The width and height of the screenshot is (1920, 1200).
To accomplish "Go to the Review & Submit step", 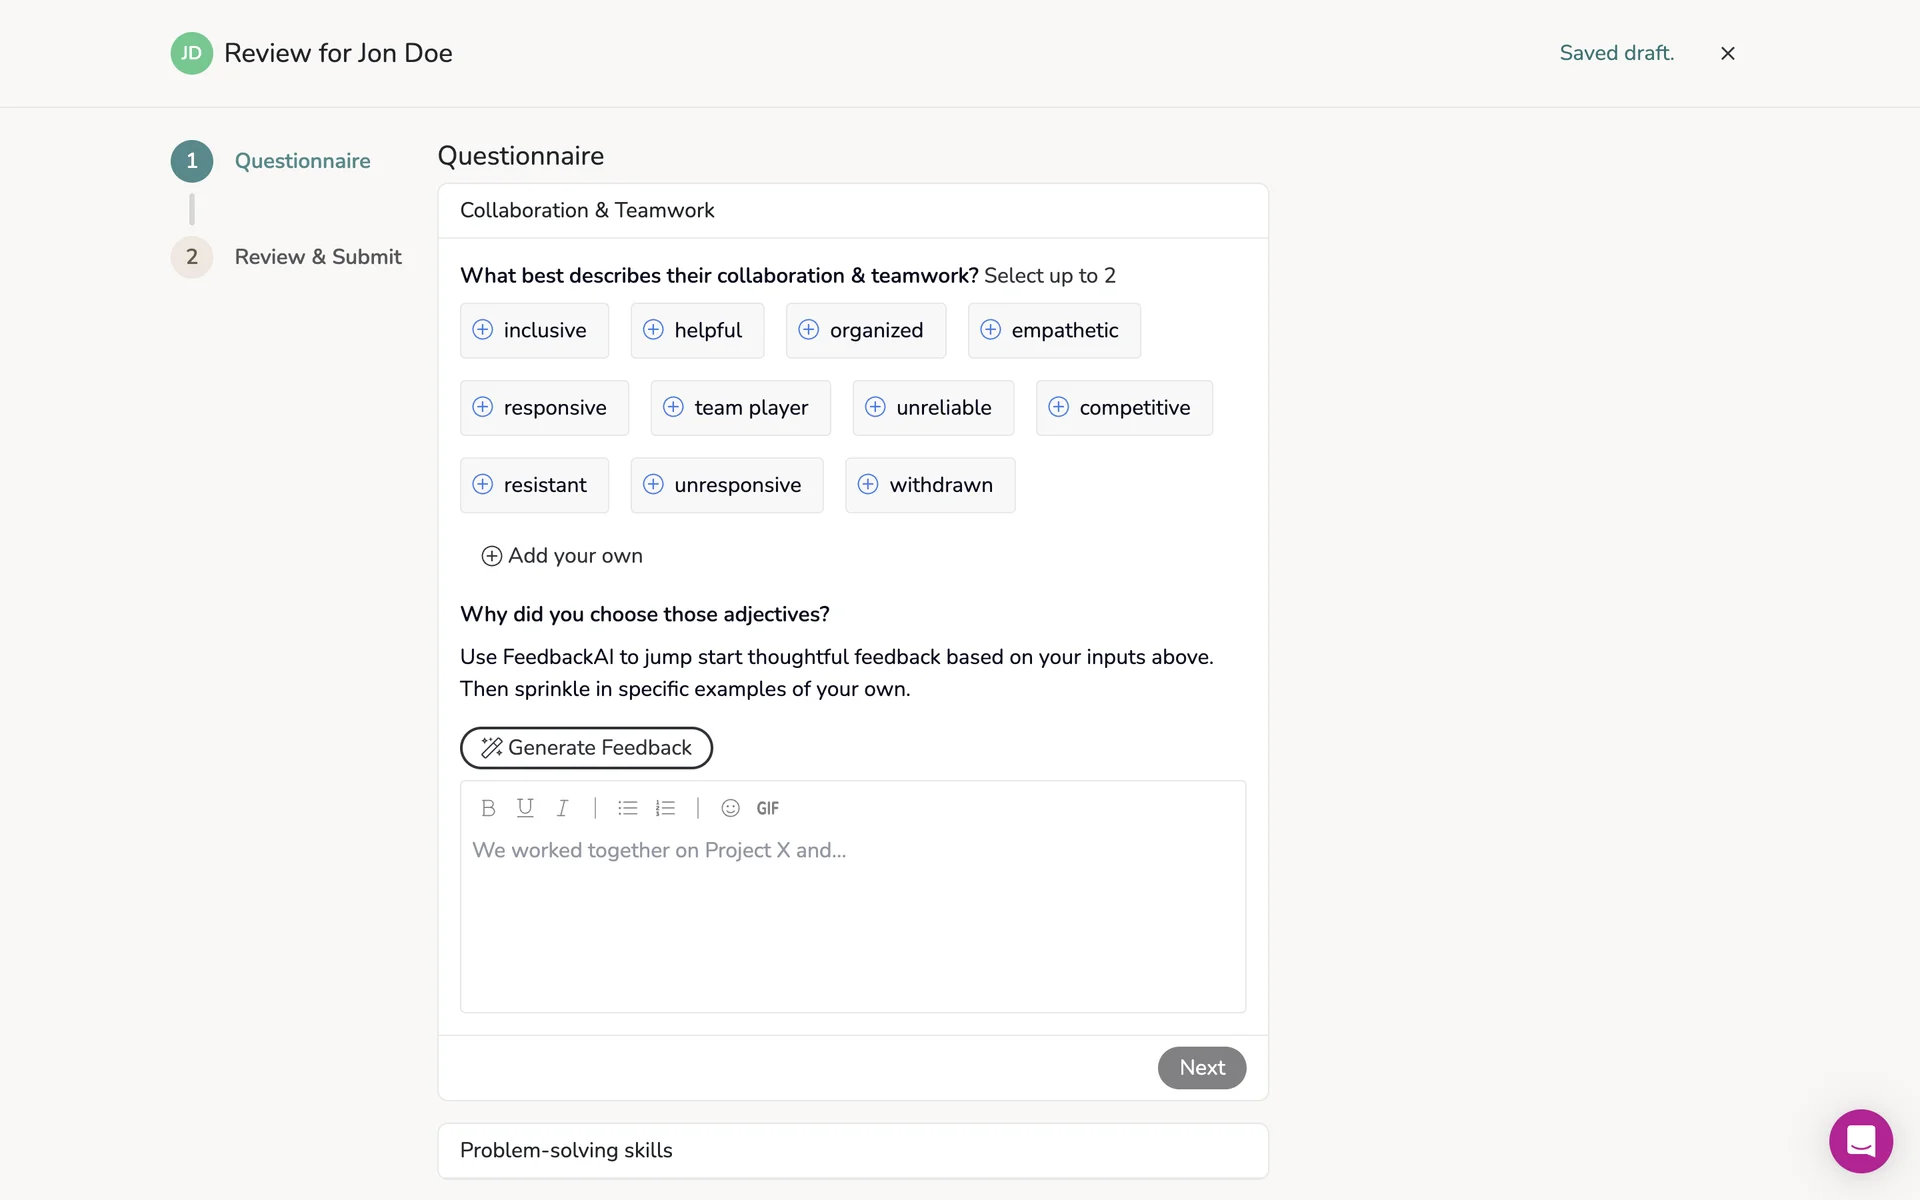I will click(x=317, y=257).
